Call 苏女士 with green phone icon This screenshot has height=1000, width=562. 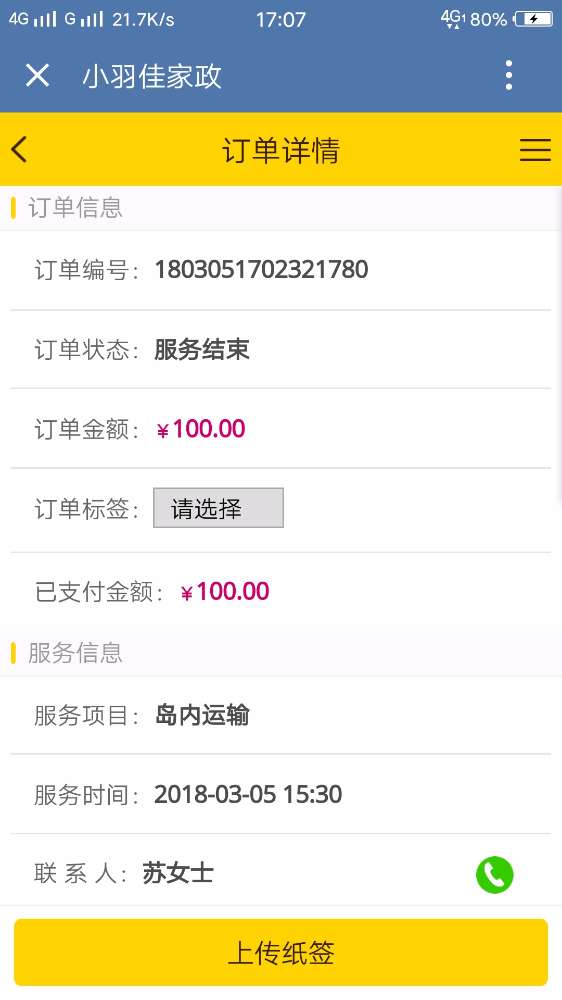pyautogui.click(x=494, y=874)
